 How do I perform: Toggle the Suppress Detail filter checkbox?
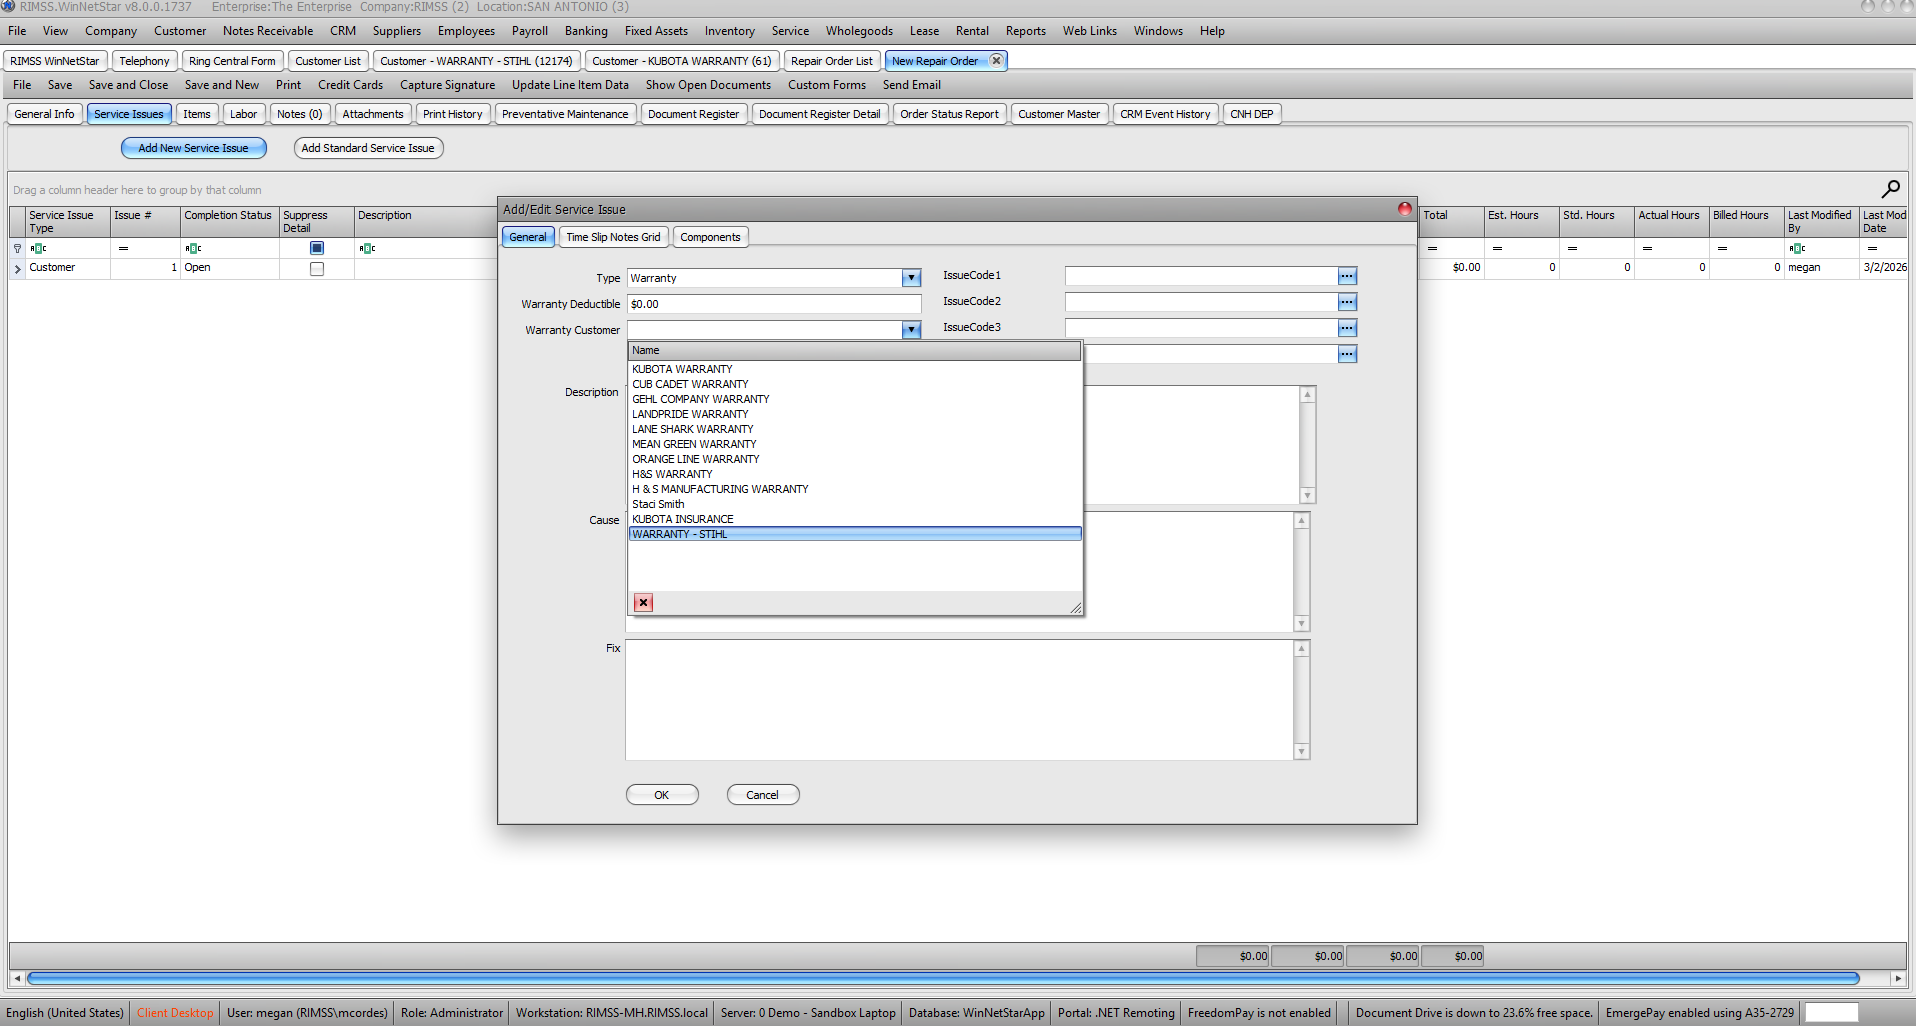(317, 248)
